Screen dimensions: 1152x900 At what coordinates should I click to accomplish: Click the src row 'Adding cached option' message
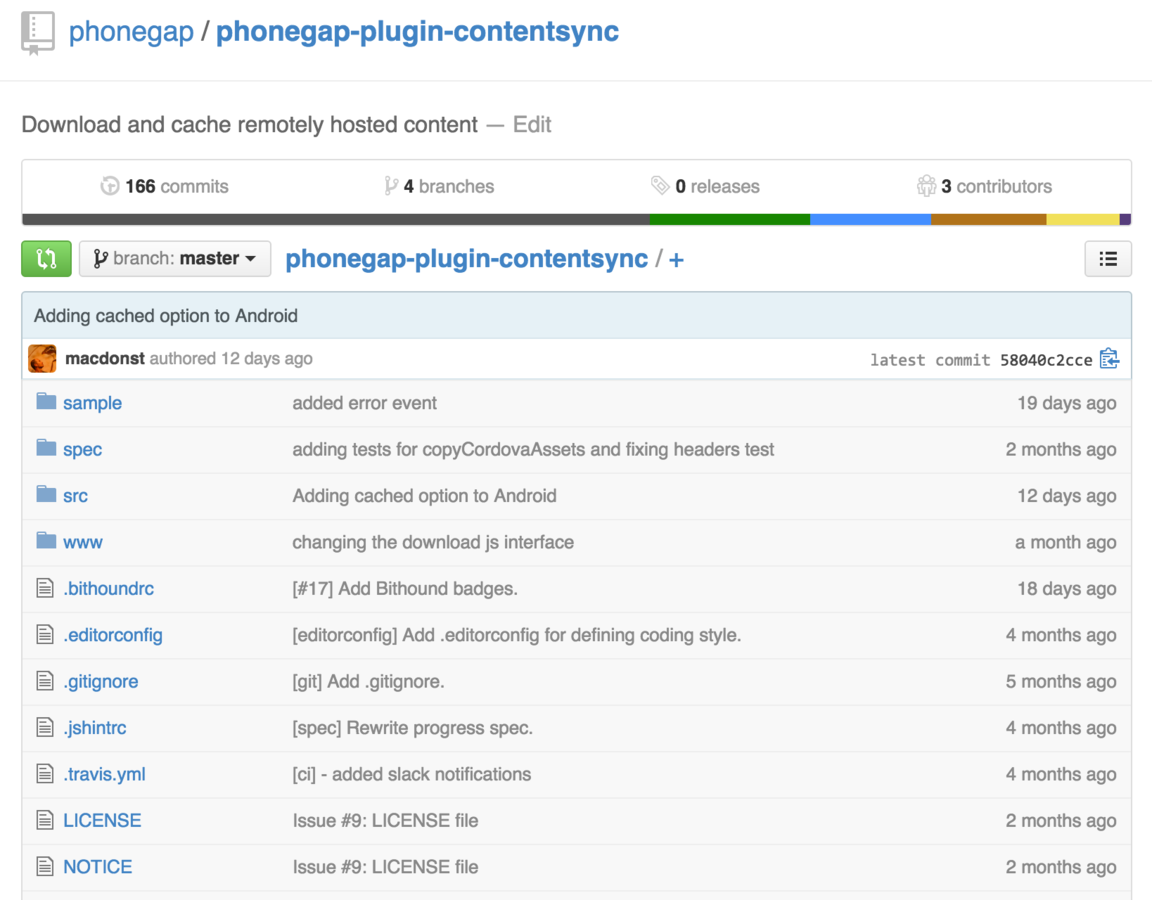(425, 495)
